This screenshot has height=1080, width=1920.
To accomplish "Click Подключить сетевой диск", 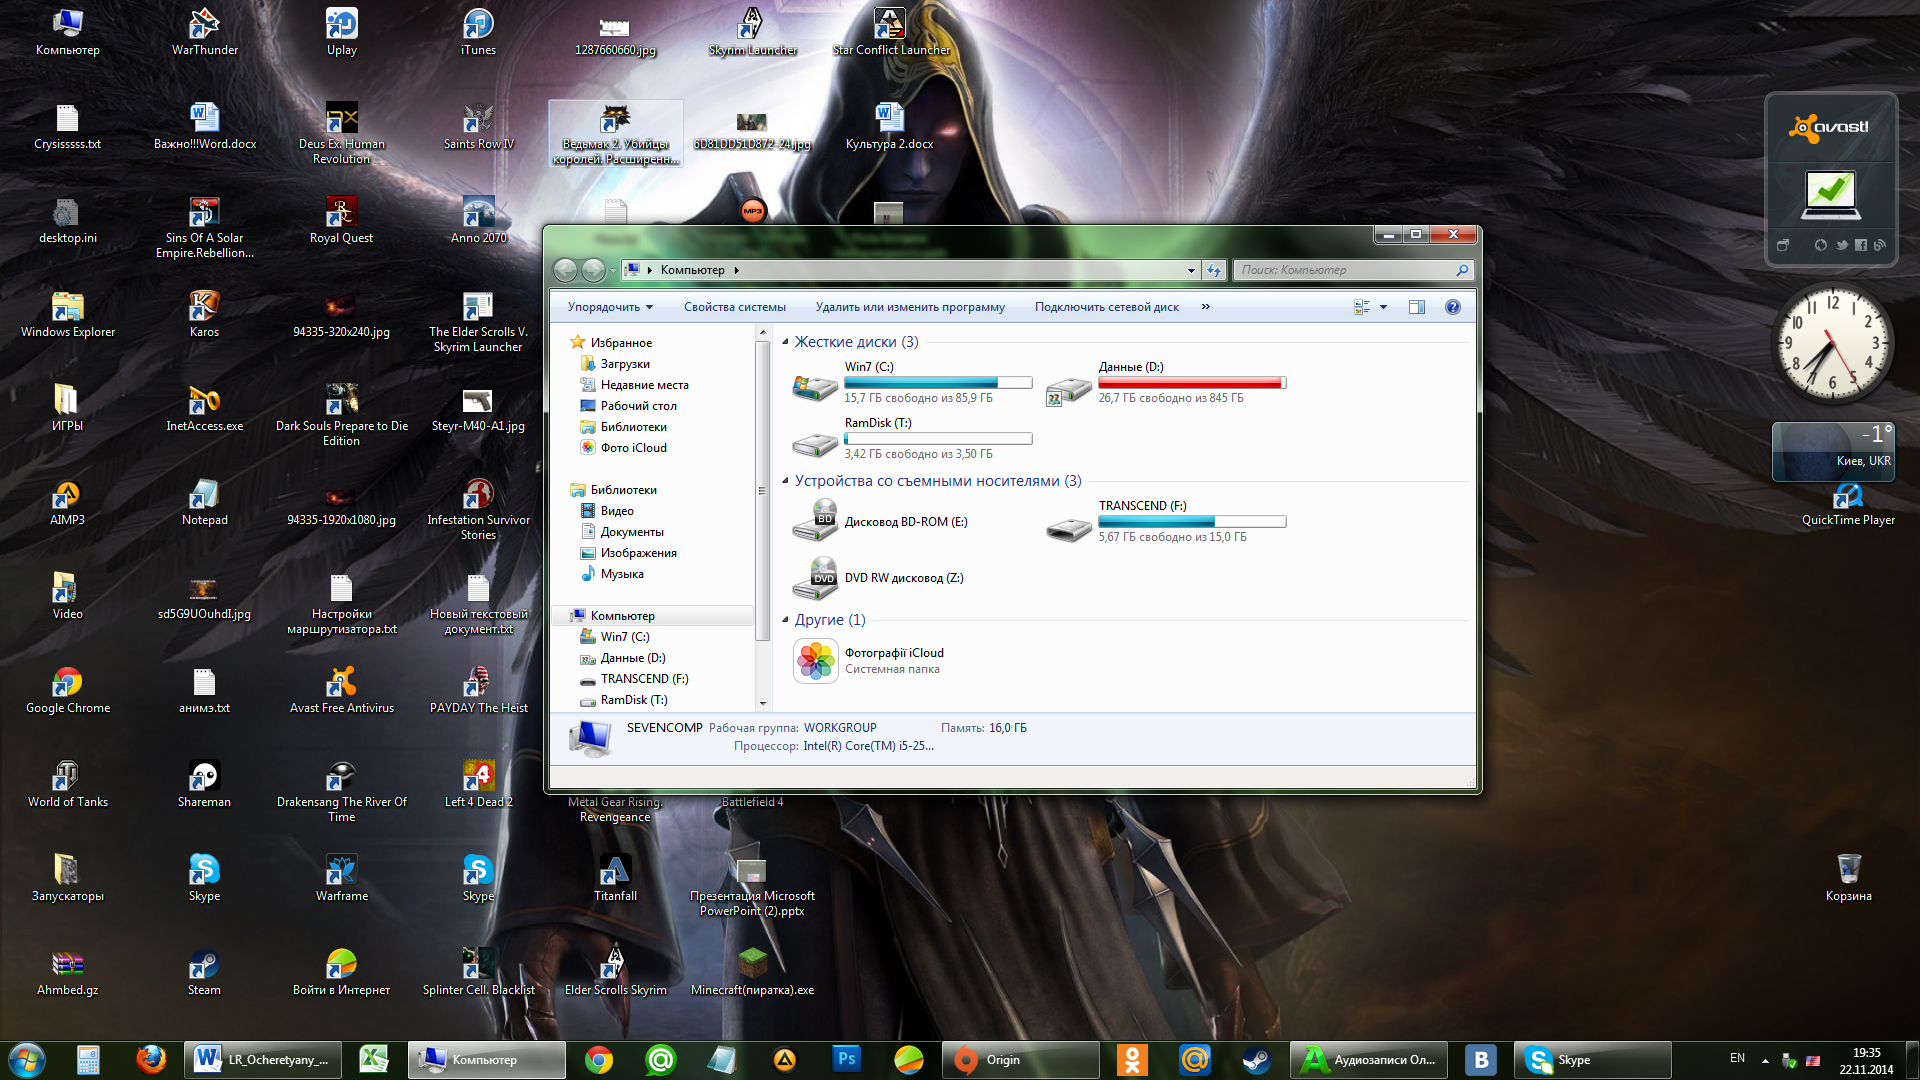I will click(x=1106, y=307).
